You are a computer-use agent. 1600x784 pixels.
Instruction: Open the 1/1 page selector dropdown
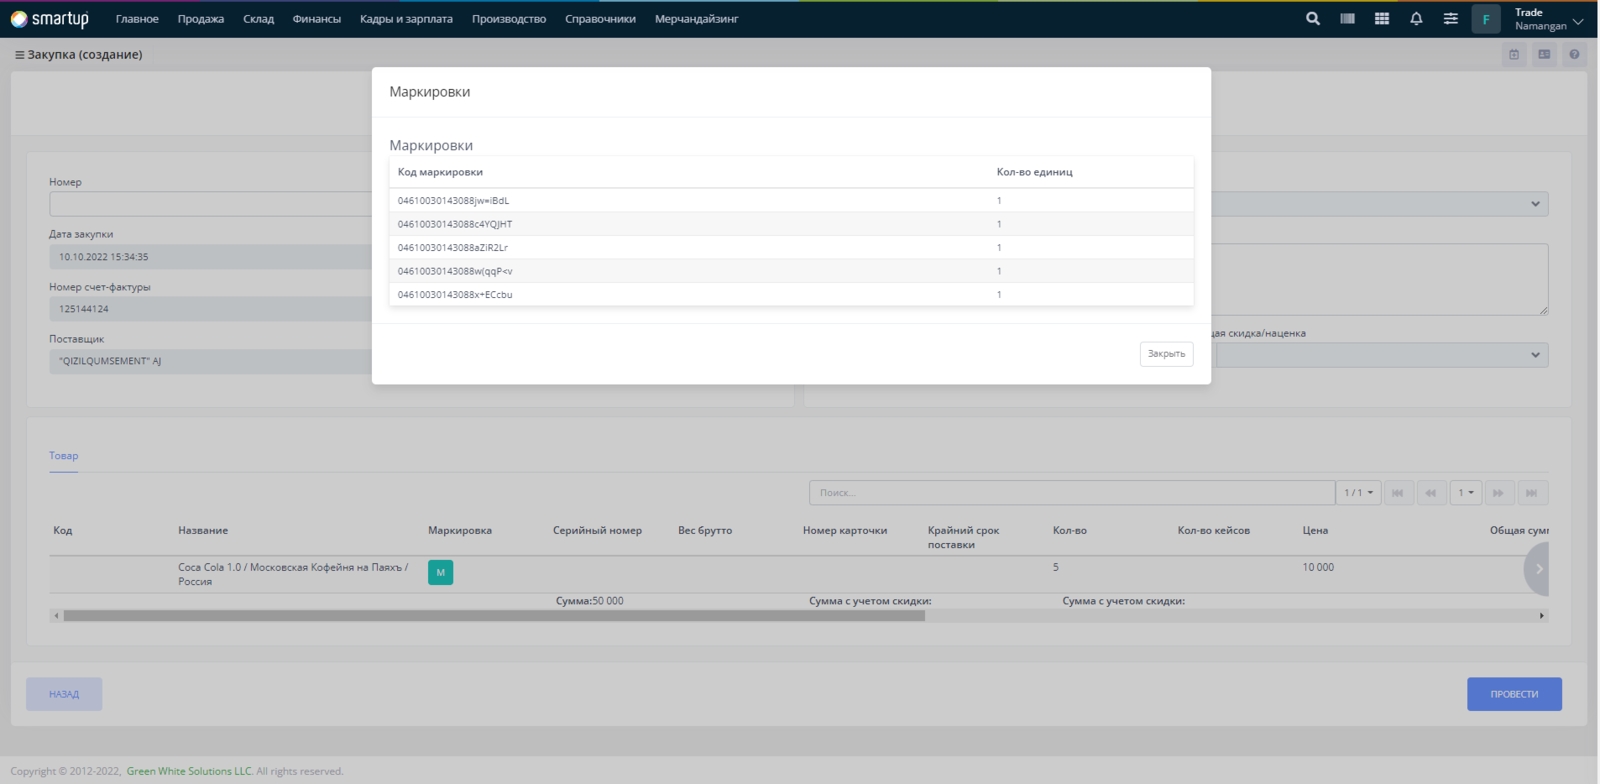pyautogui.click(x=1358, y=493)
